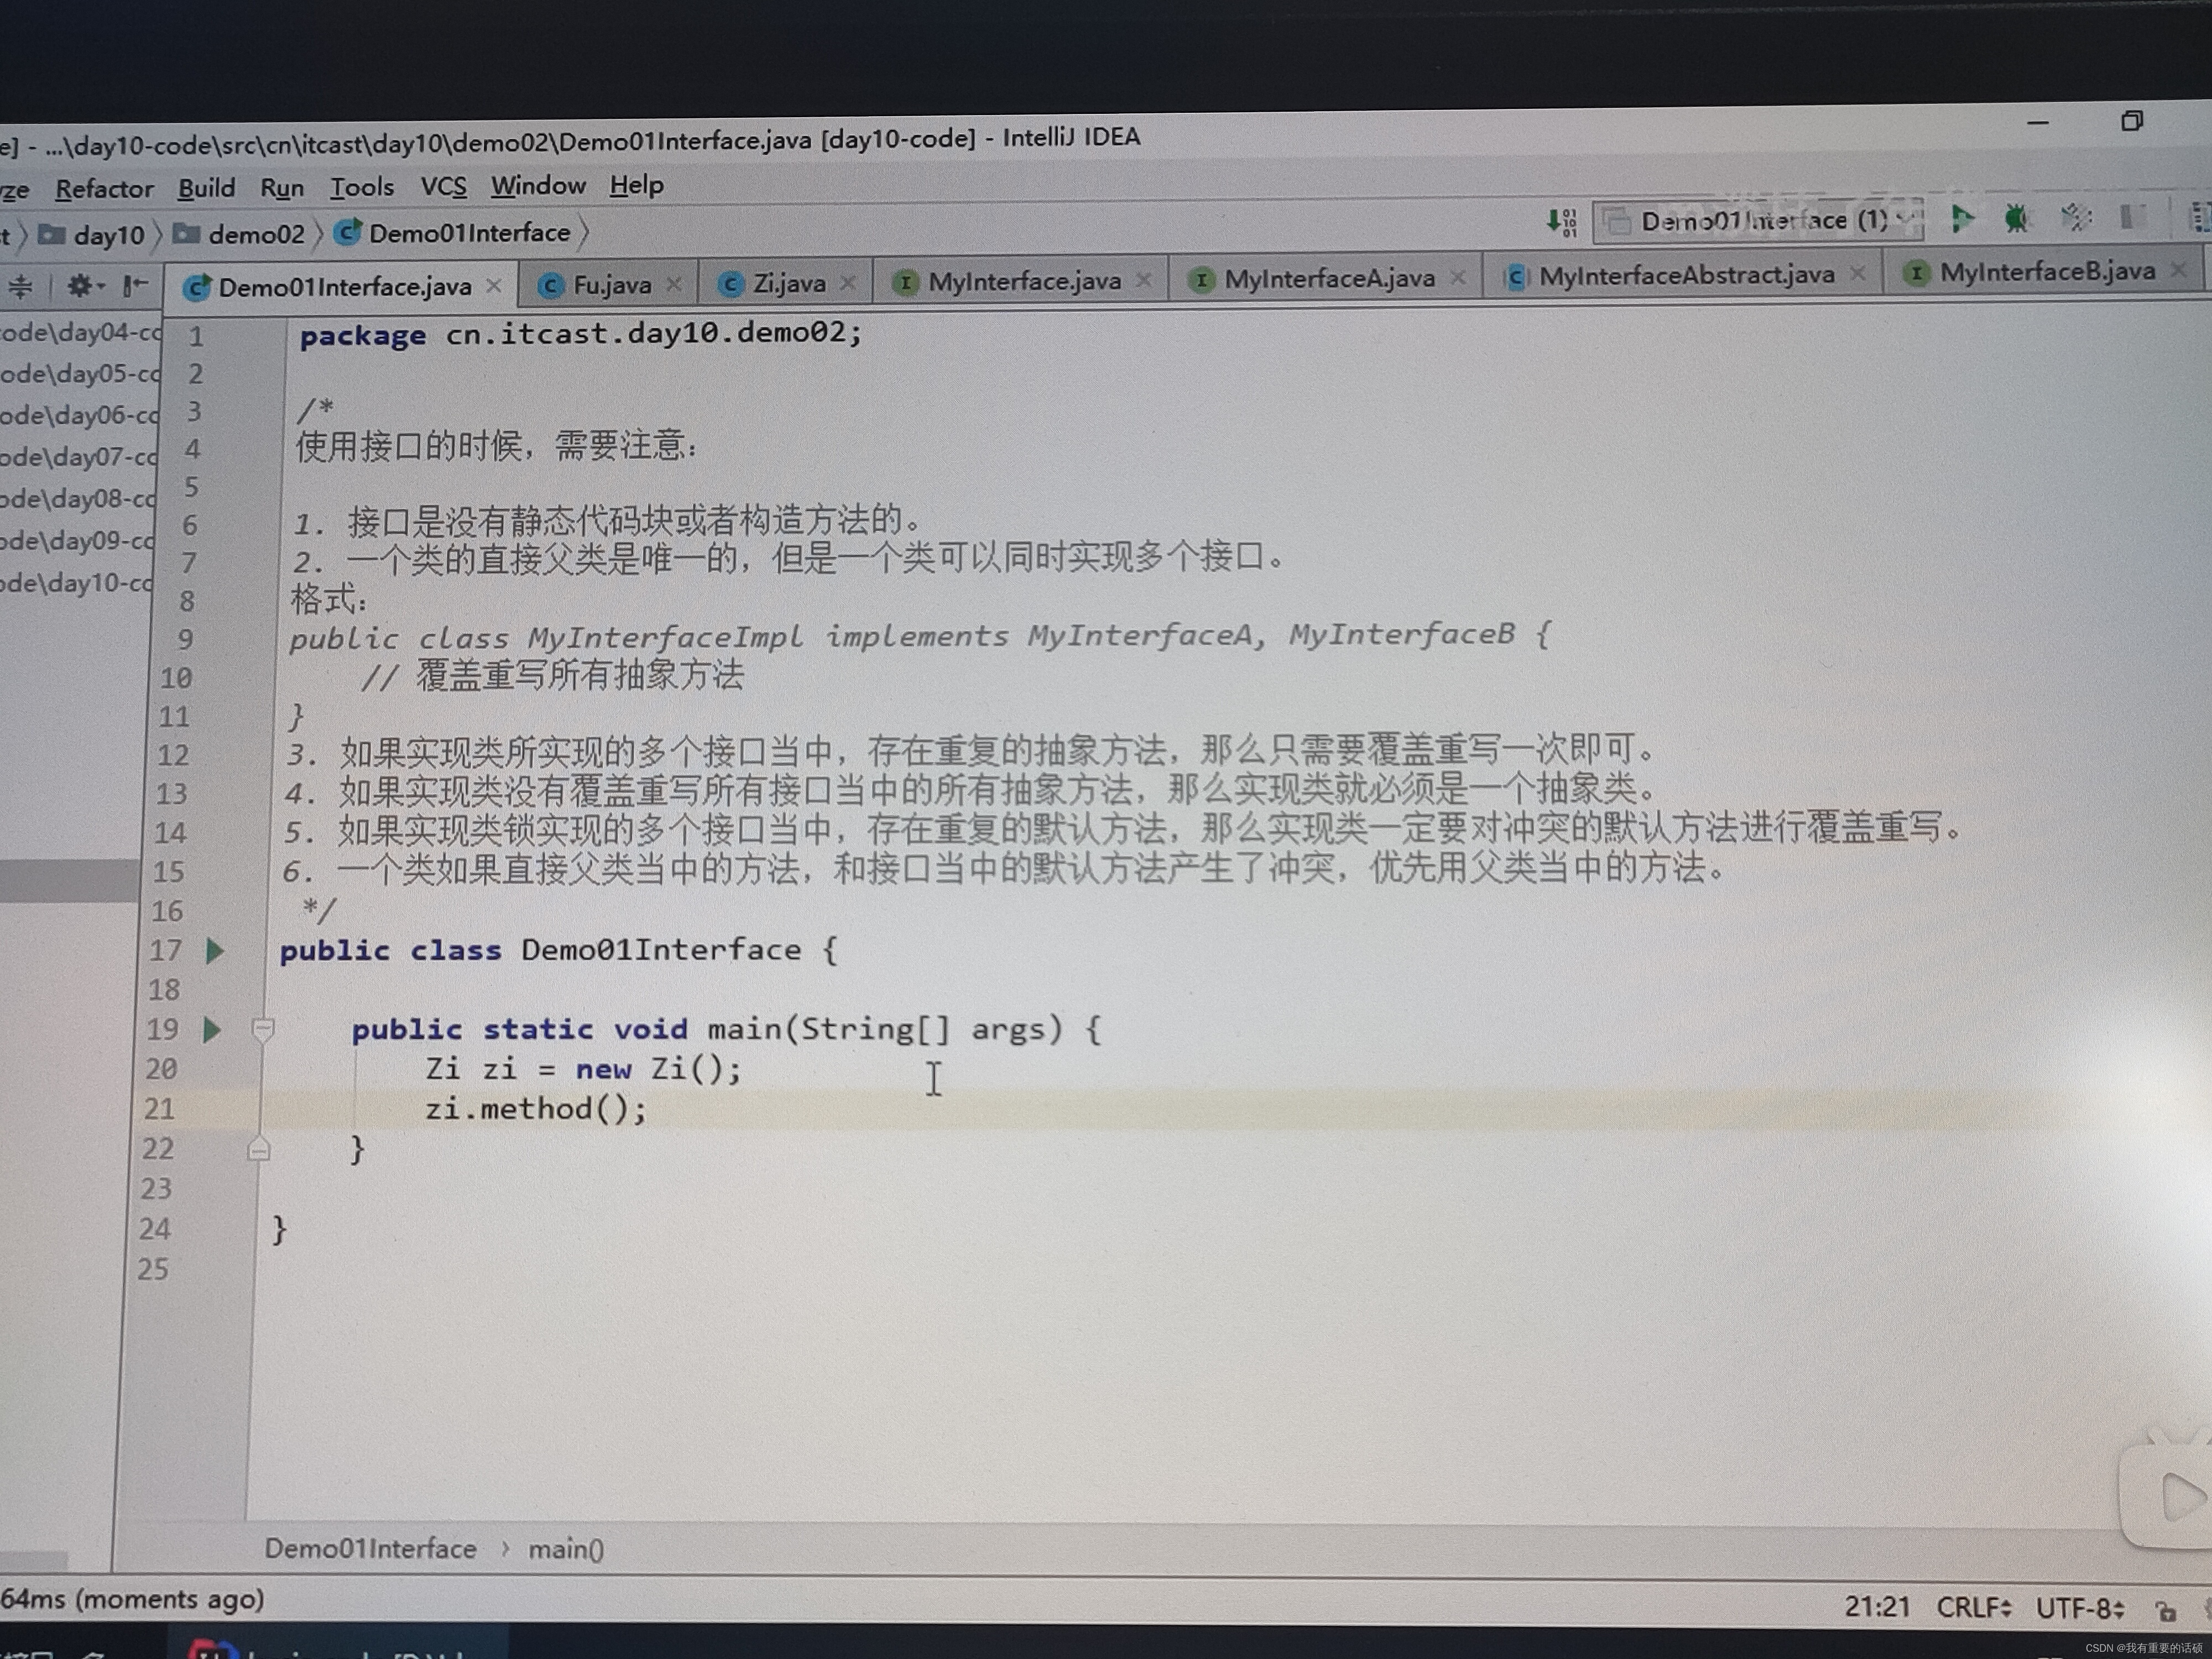Open UTF-8 file encoding selector
The image size is (2212, 1659).
point(2081,1609)
